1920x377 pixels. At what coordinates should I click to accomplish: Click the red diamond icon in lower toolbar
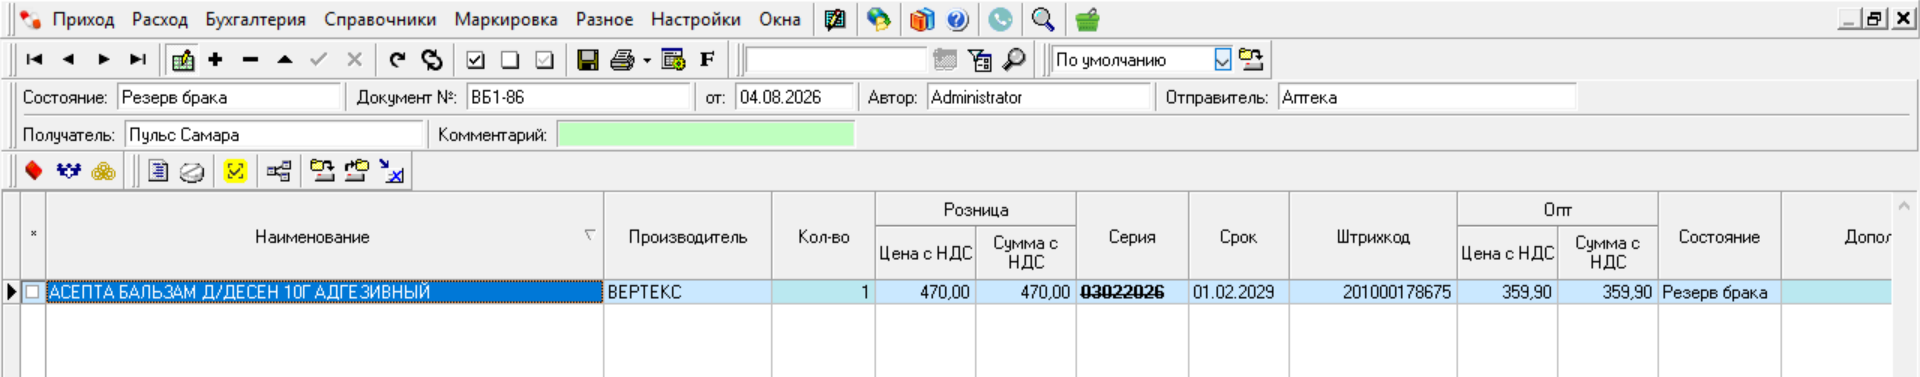[34, 171]
